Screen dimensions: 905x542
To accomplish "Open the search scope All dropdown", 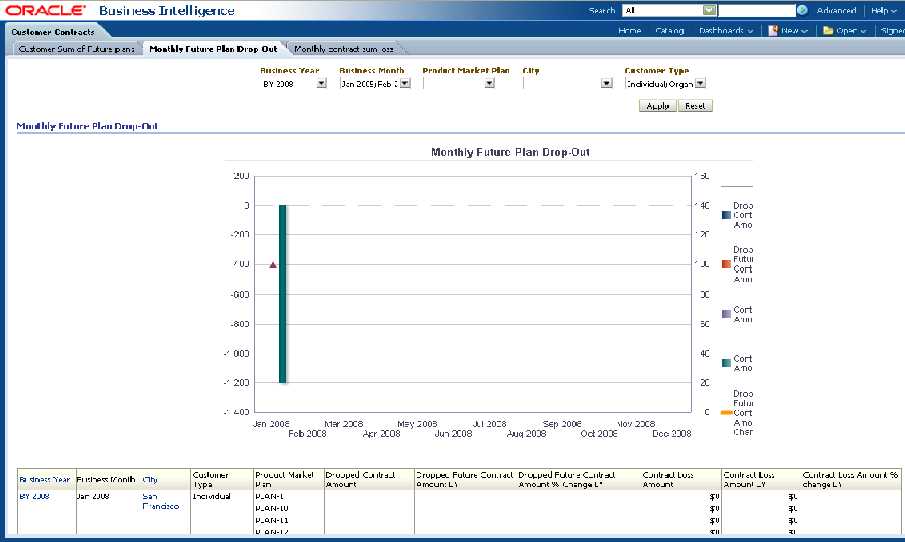I will (x=709, y=10).
